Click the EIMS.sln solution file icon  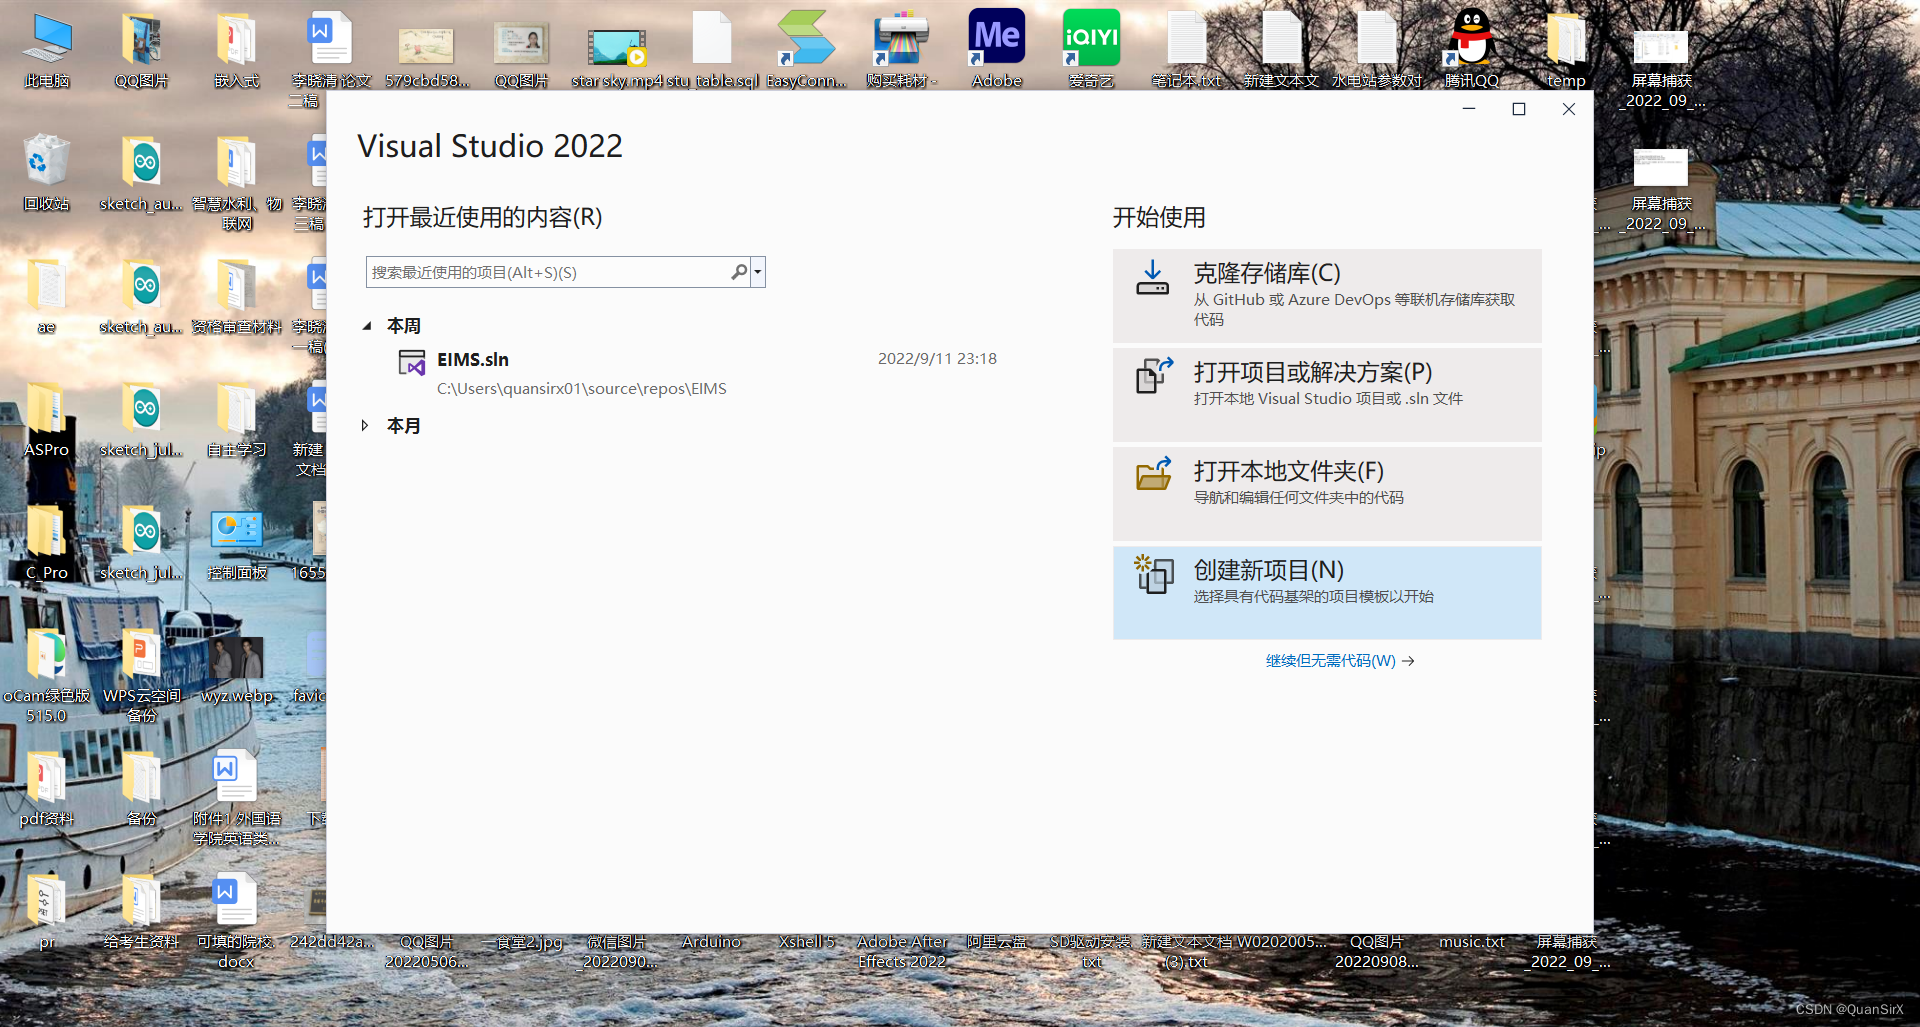[412, 362]
